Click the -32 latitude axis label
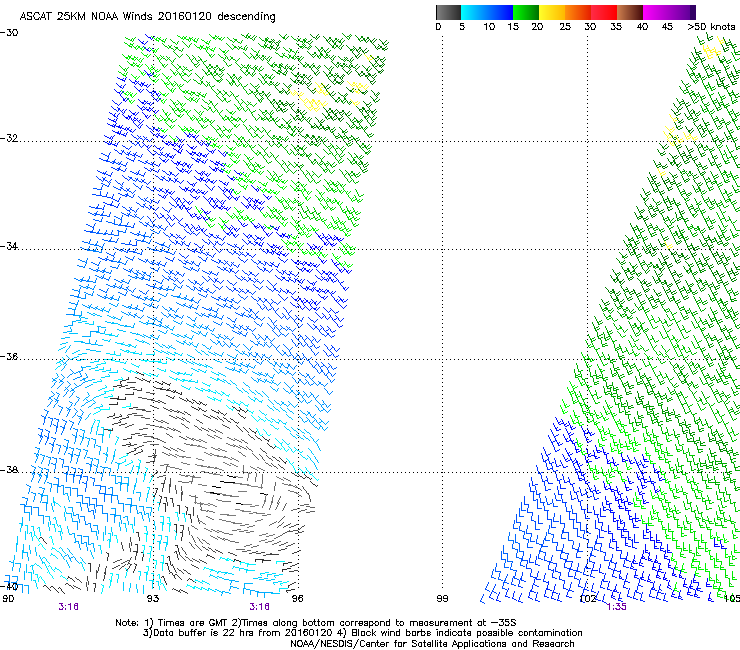This screenshot has height=650, width=740. (9, 138)
